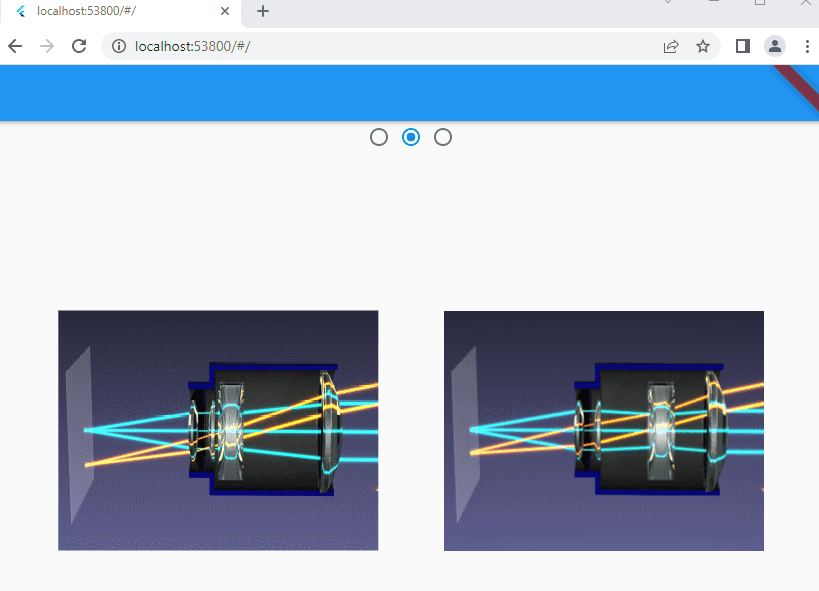Select the first carousel indicator dot

pos(378,137)
